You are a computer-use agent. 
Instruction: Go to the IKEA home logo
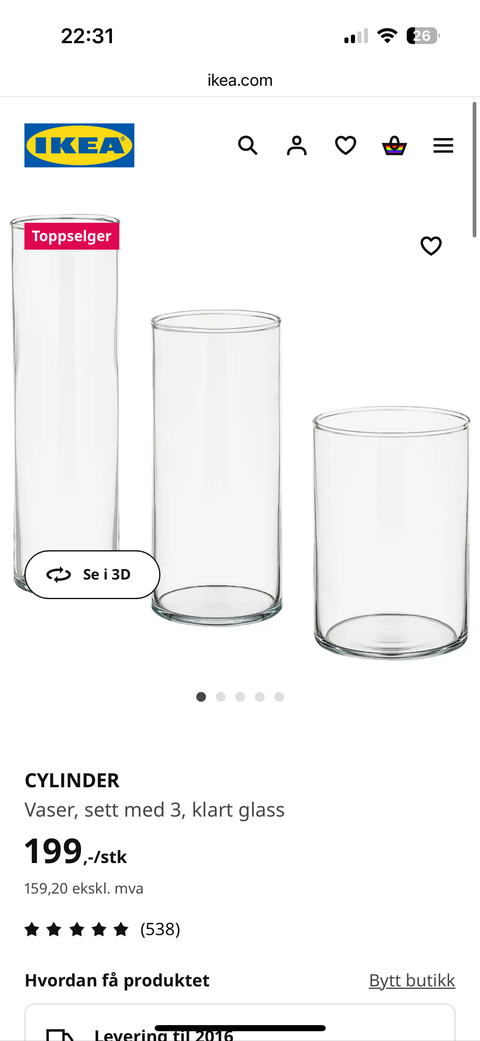click(x=80, y=145)
